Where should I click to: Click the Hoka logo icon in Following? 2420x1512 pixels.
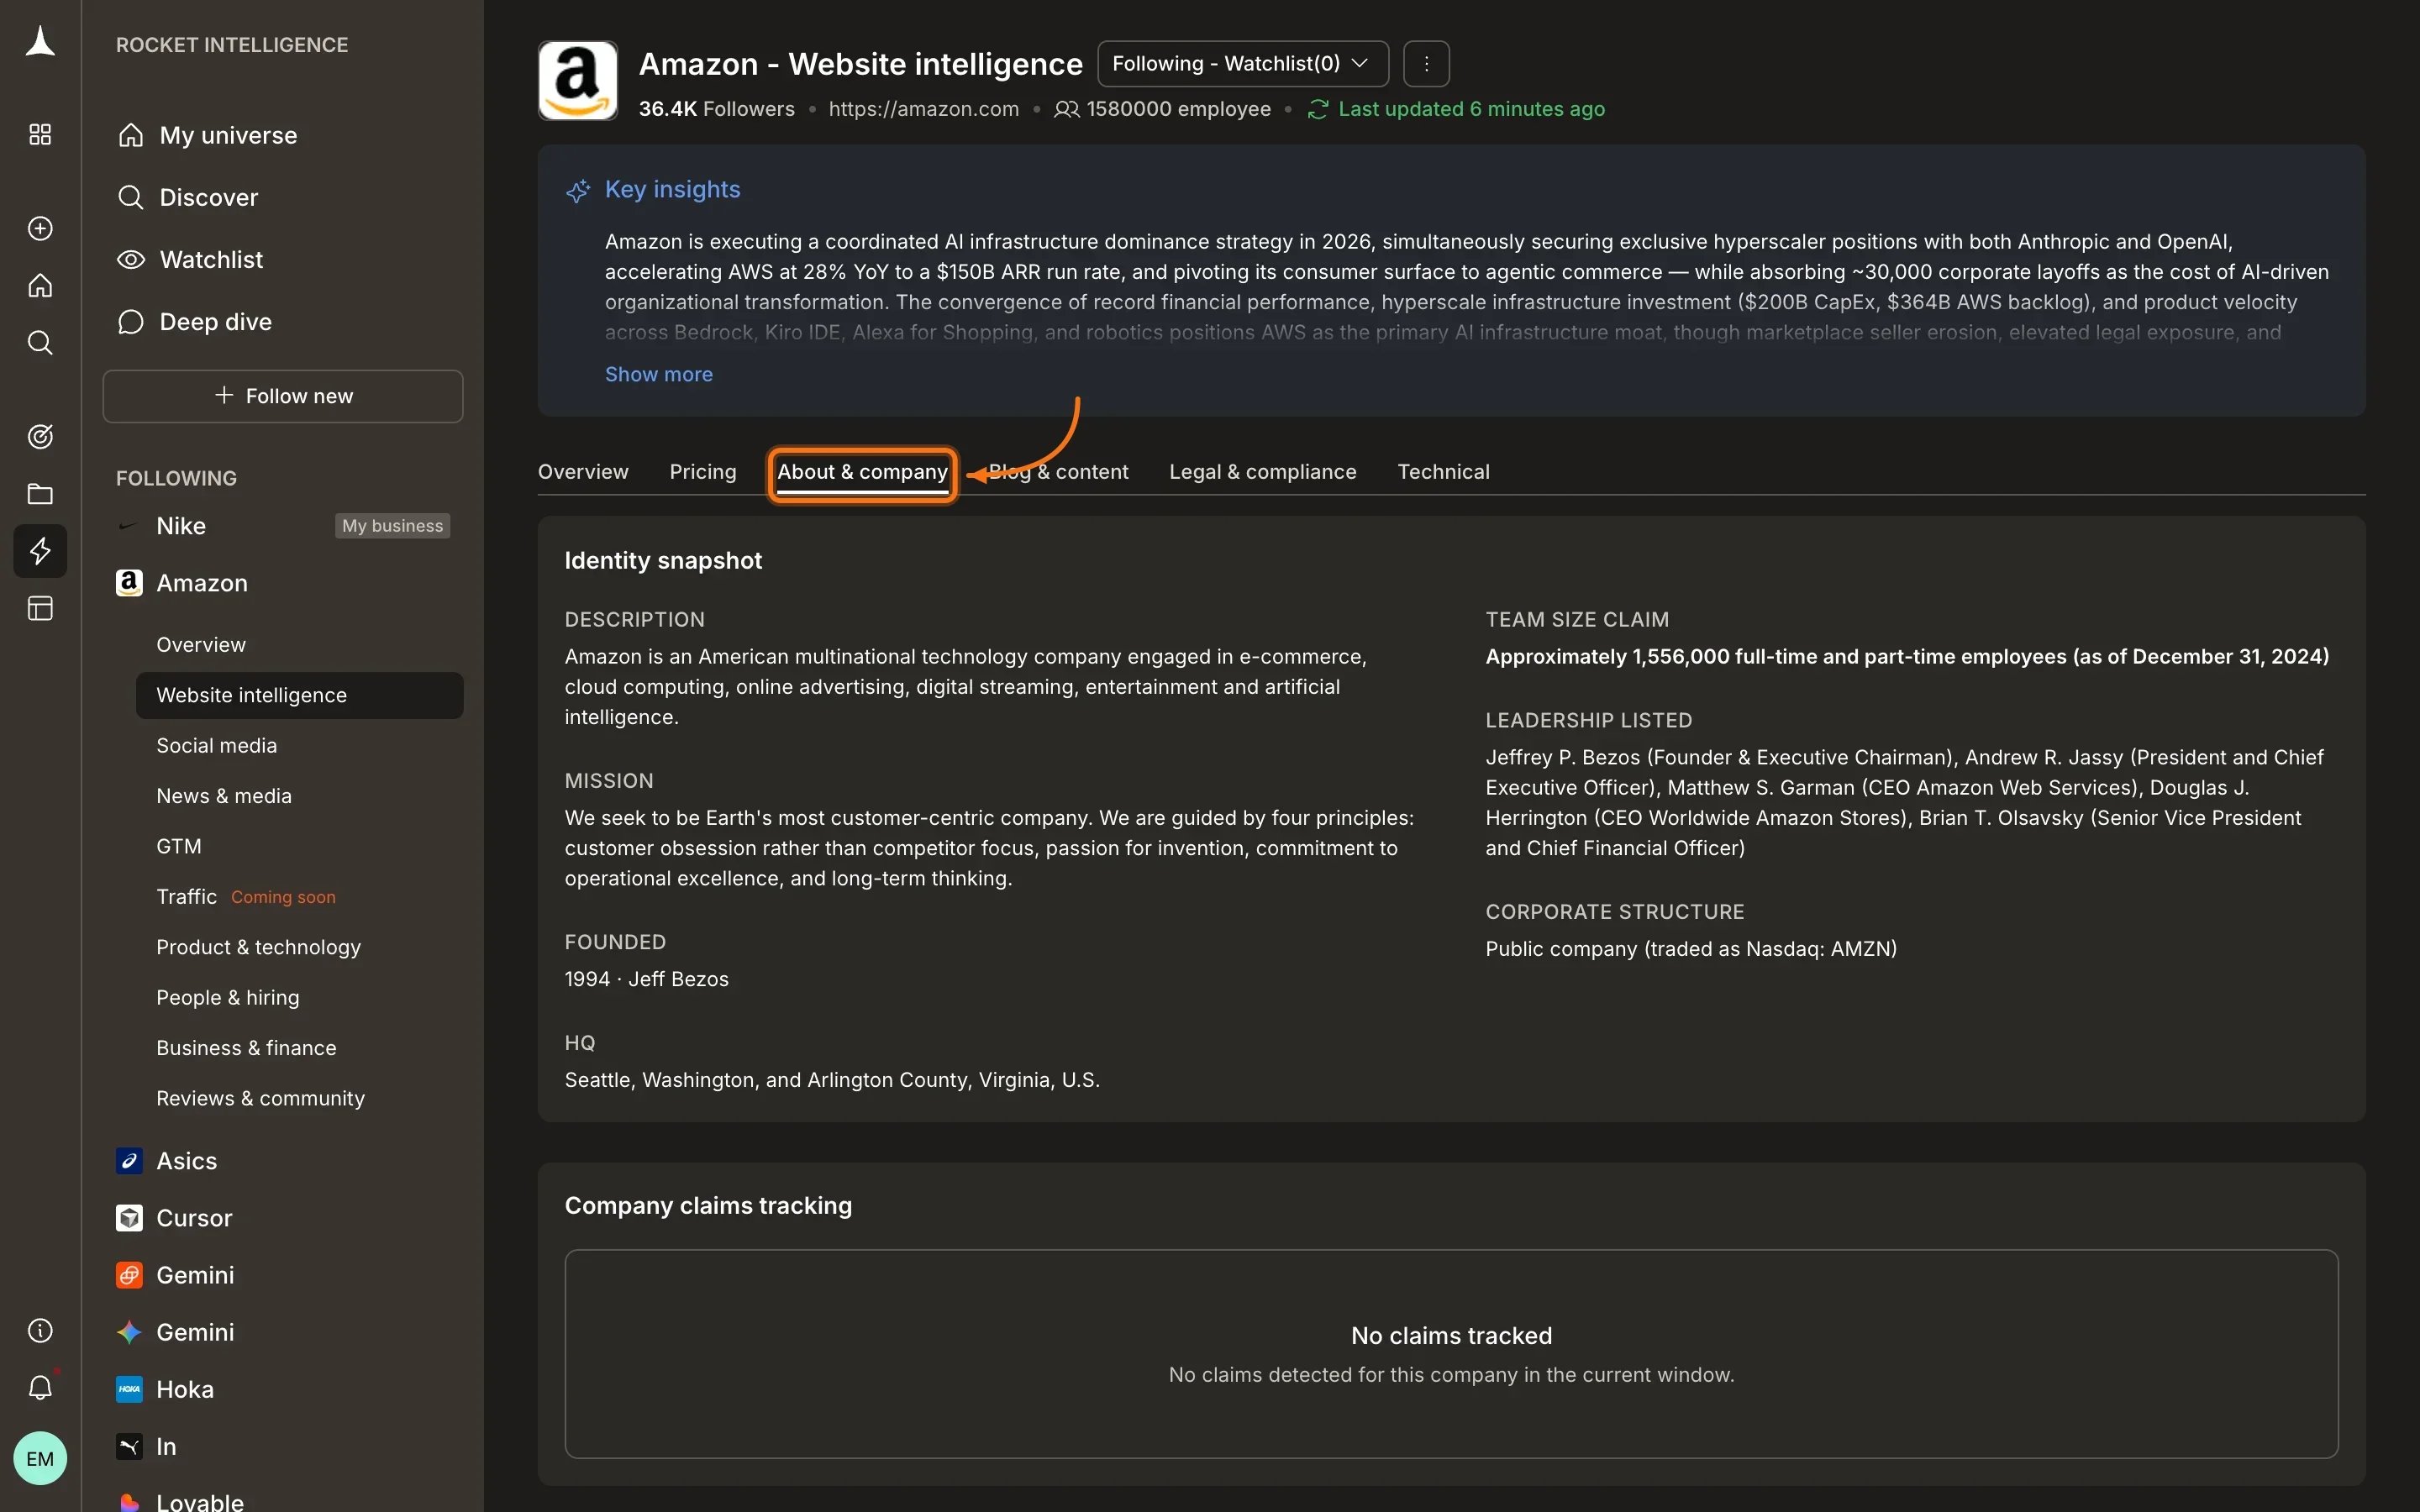[129, 1389]
